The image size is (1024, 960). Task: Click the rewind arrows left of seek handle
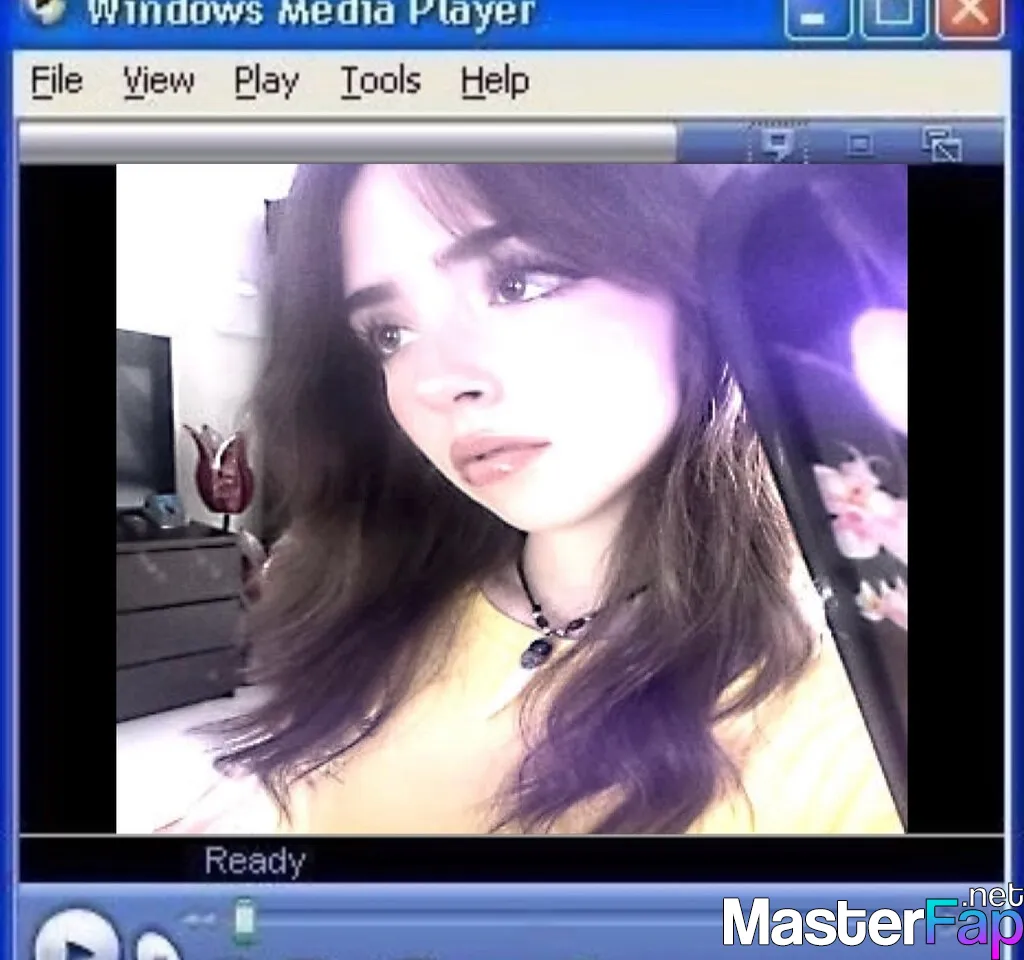tap(199, 920)
